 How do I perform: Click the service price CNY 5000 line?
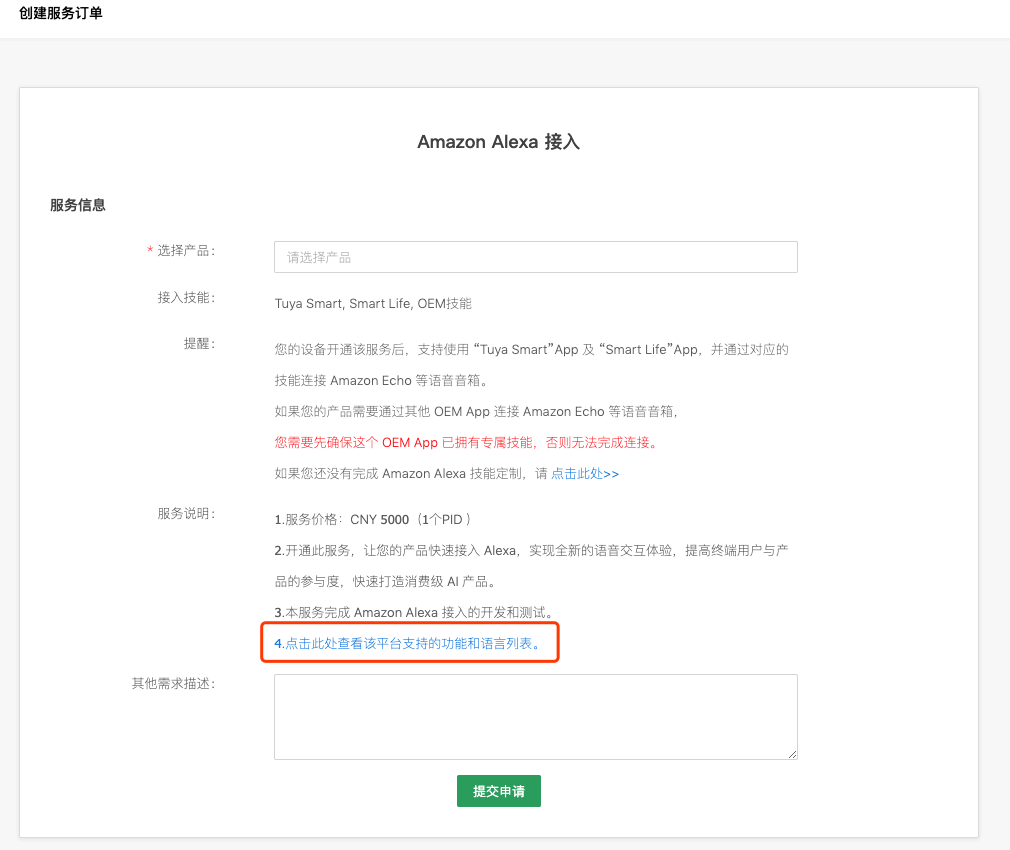point(373,520)
